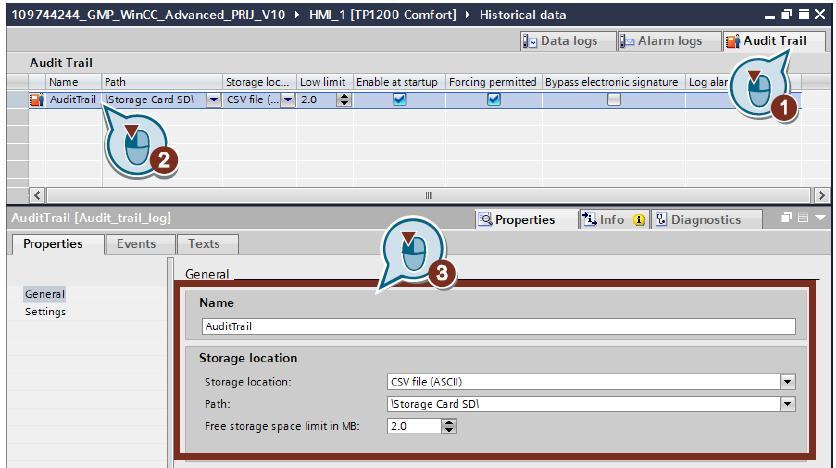This screenshot has height=468, width=836.
Task: Open Path dropdown in AuditTrail row
Action: coord(214,100)
